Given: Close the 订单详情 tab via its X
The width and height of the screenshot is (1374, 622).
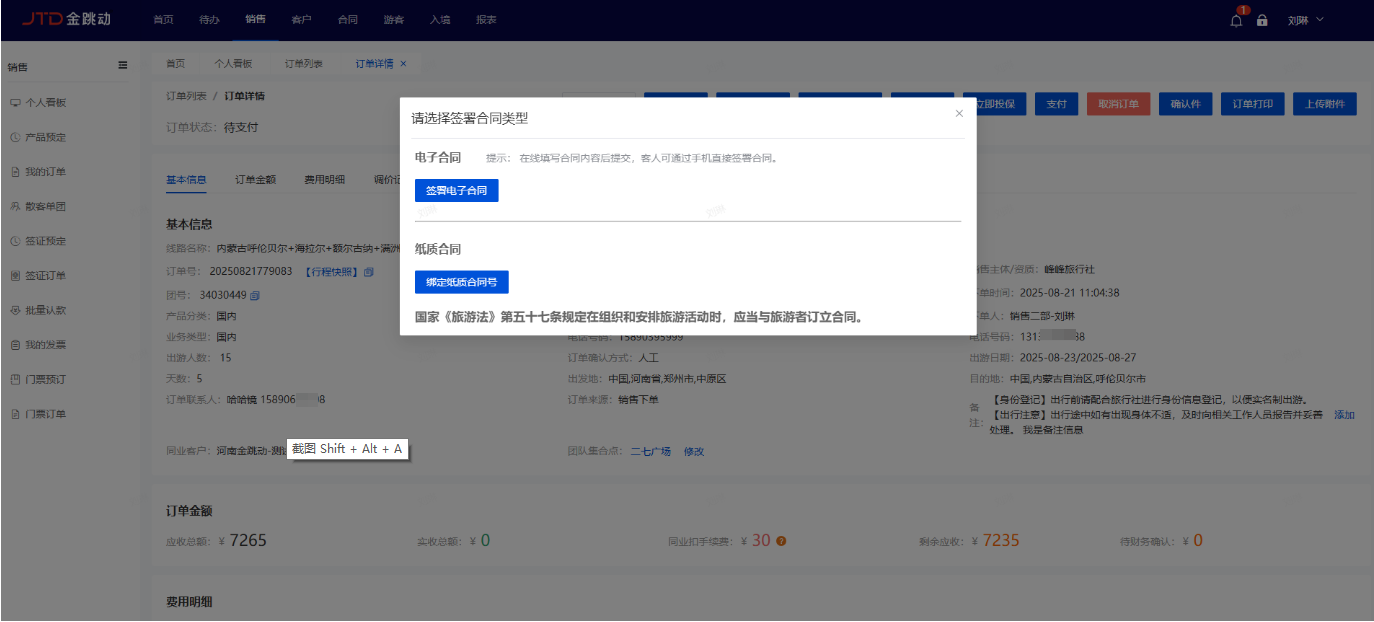Looking at the screenshot, I should 403,64.
